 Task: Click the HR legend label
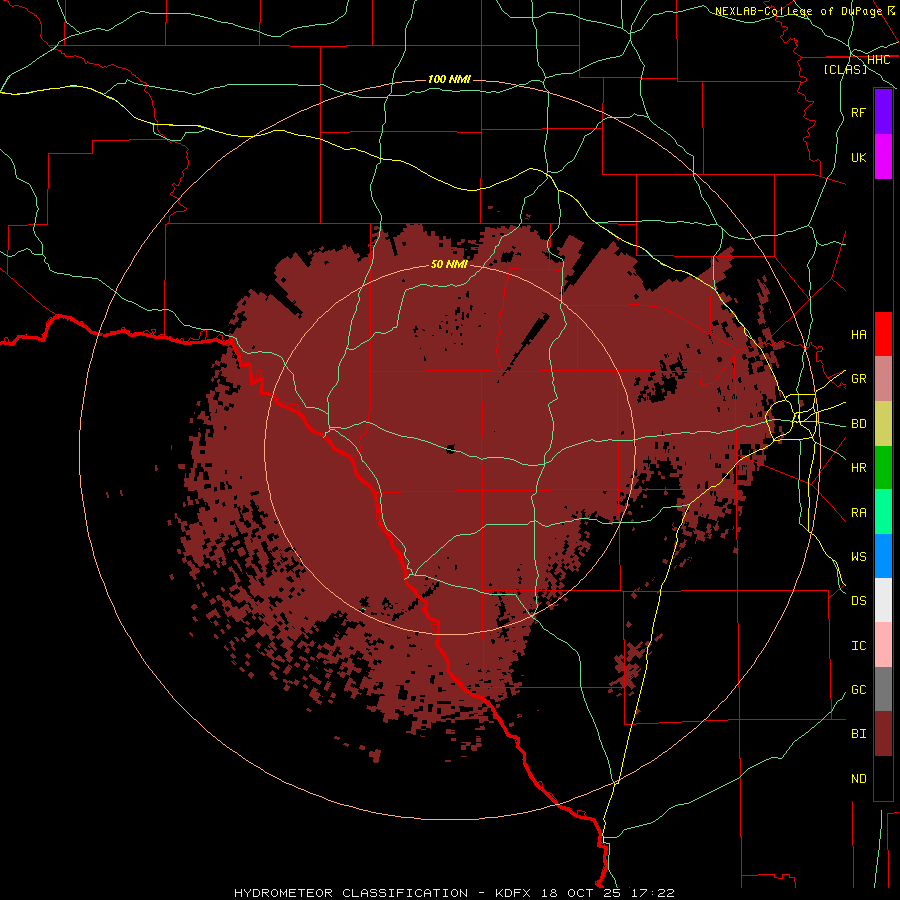tap(858, 468)
